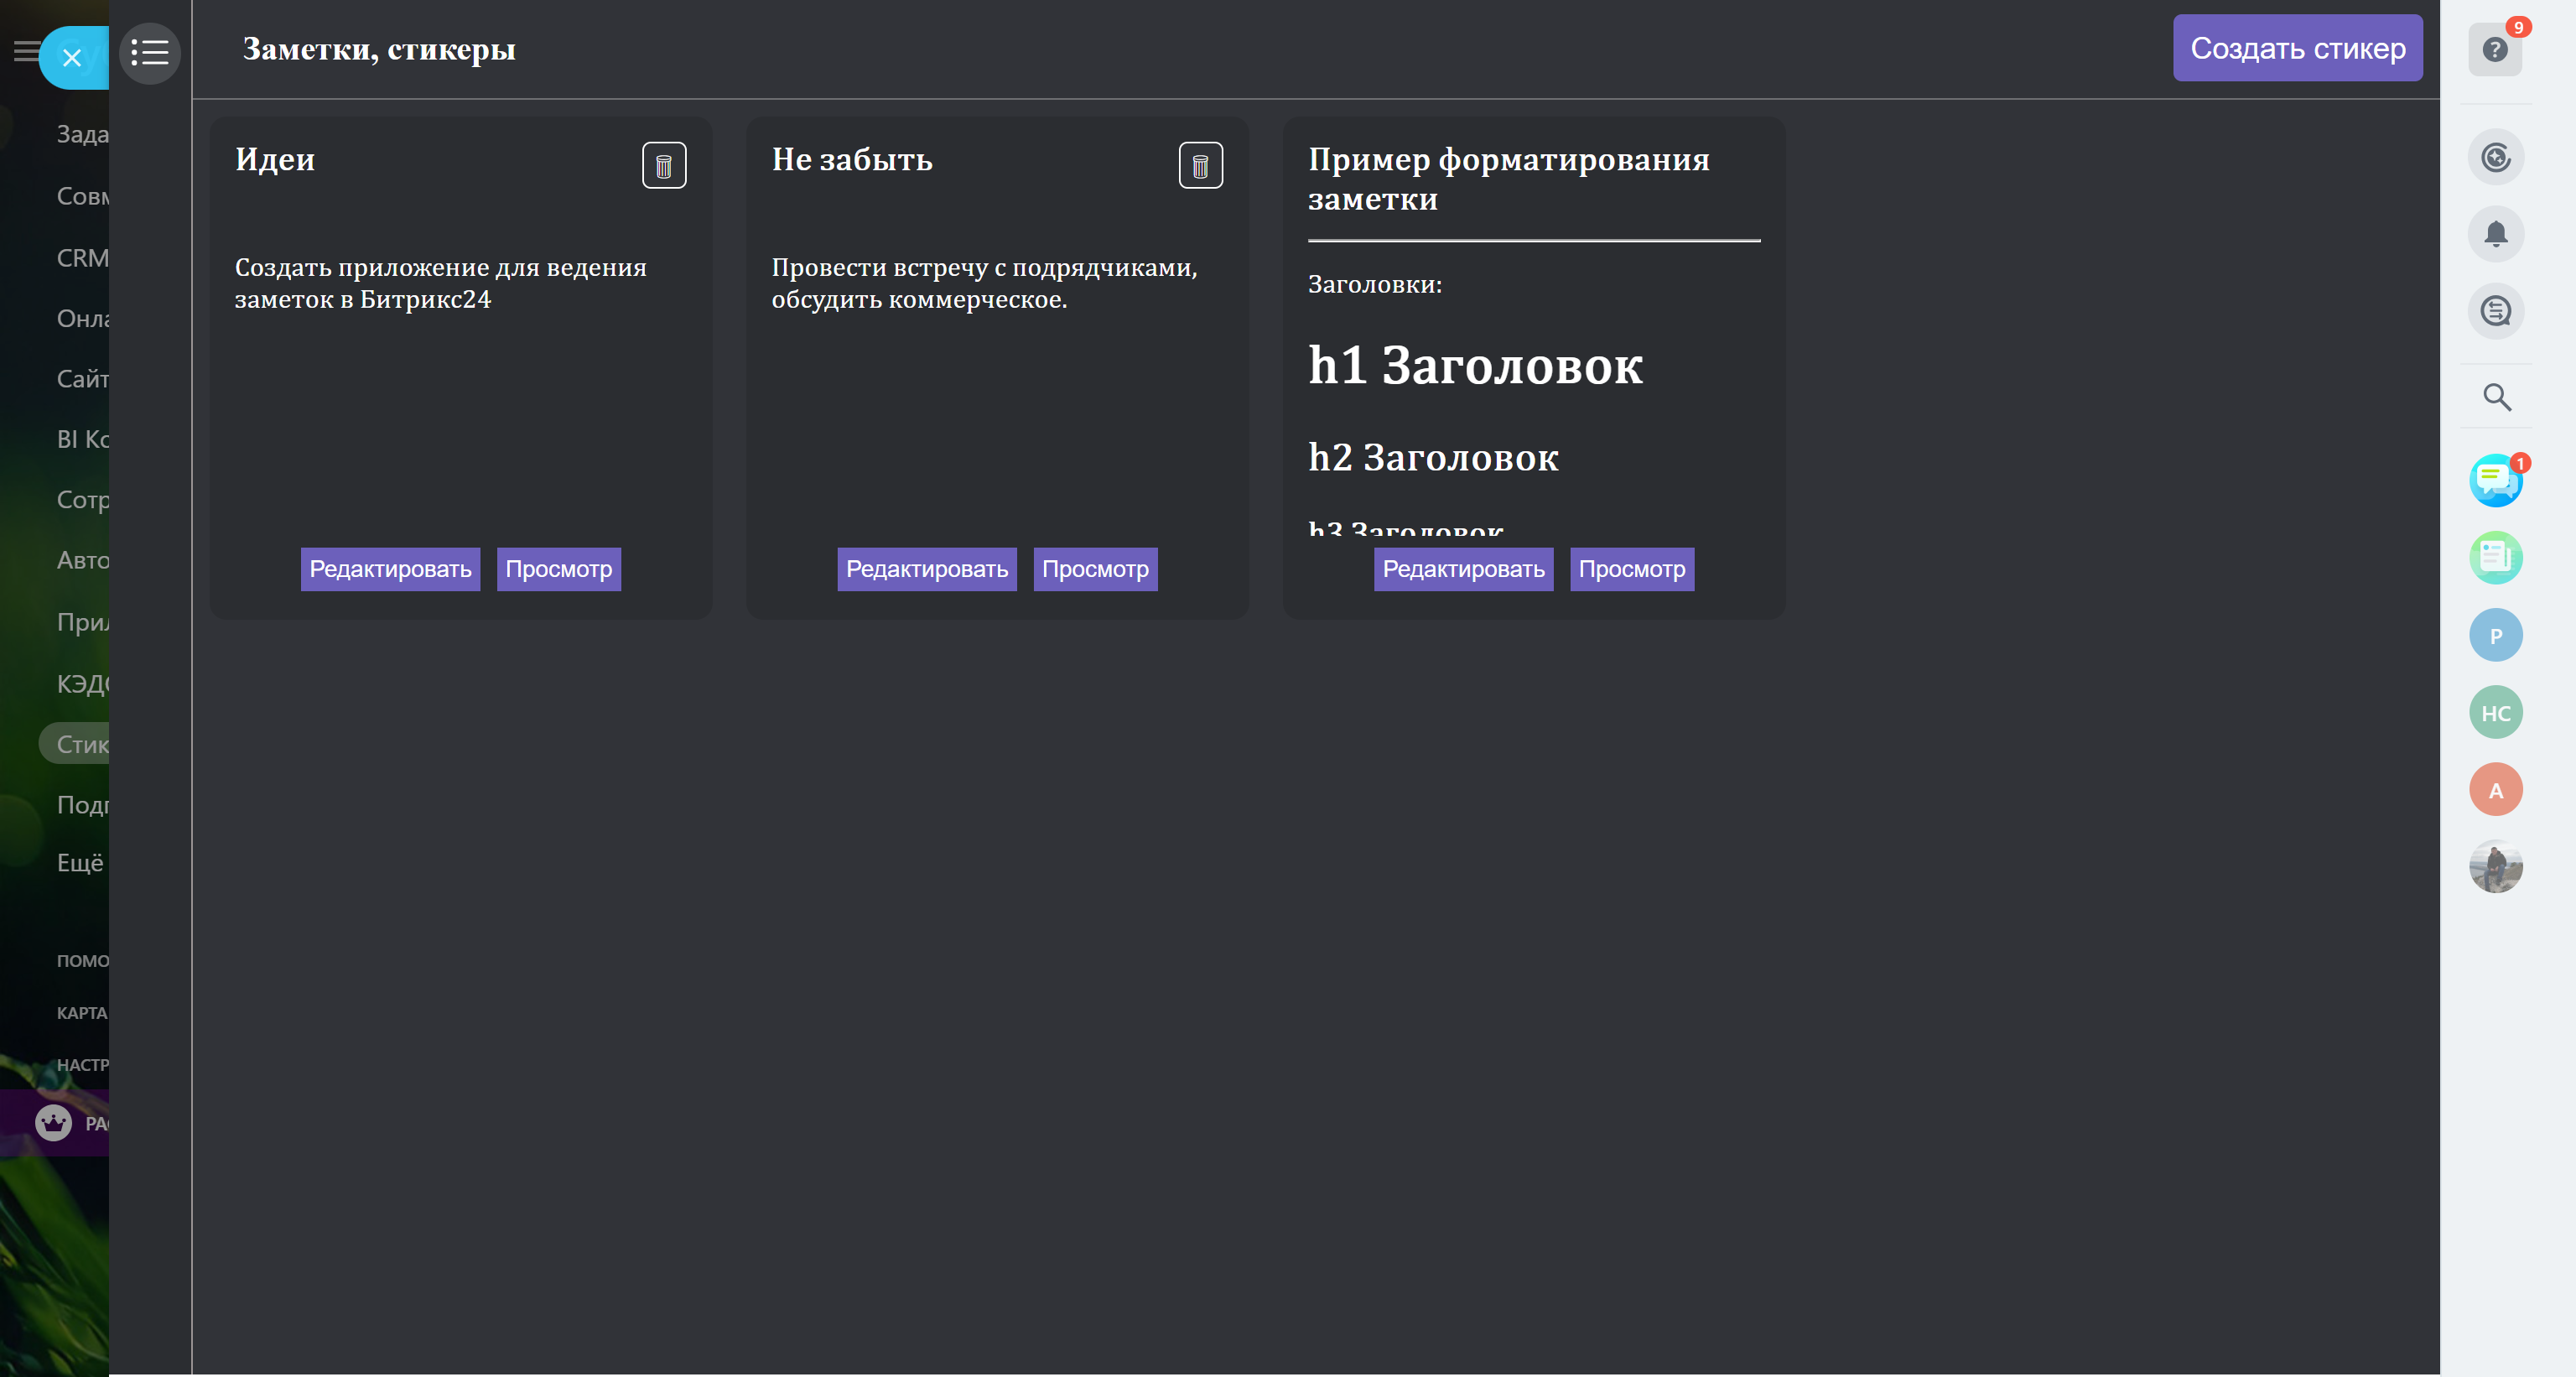2576x1377 pixels.
Task: Delete the Идеи sticker via trash icon
Action: click(664, 166)
